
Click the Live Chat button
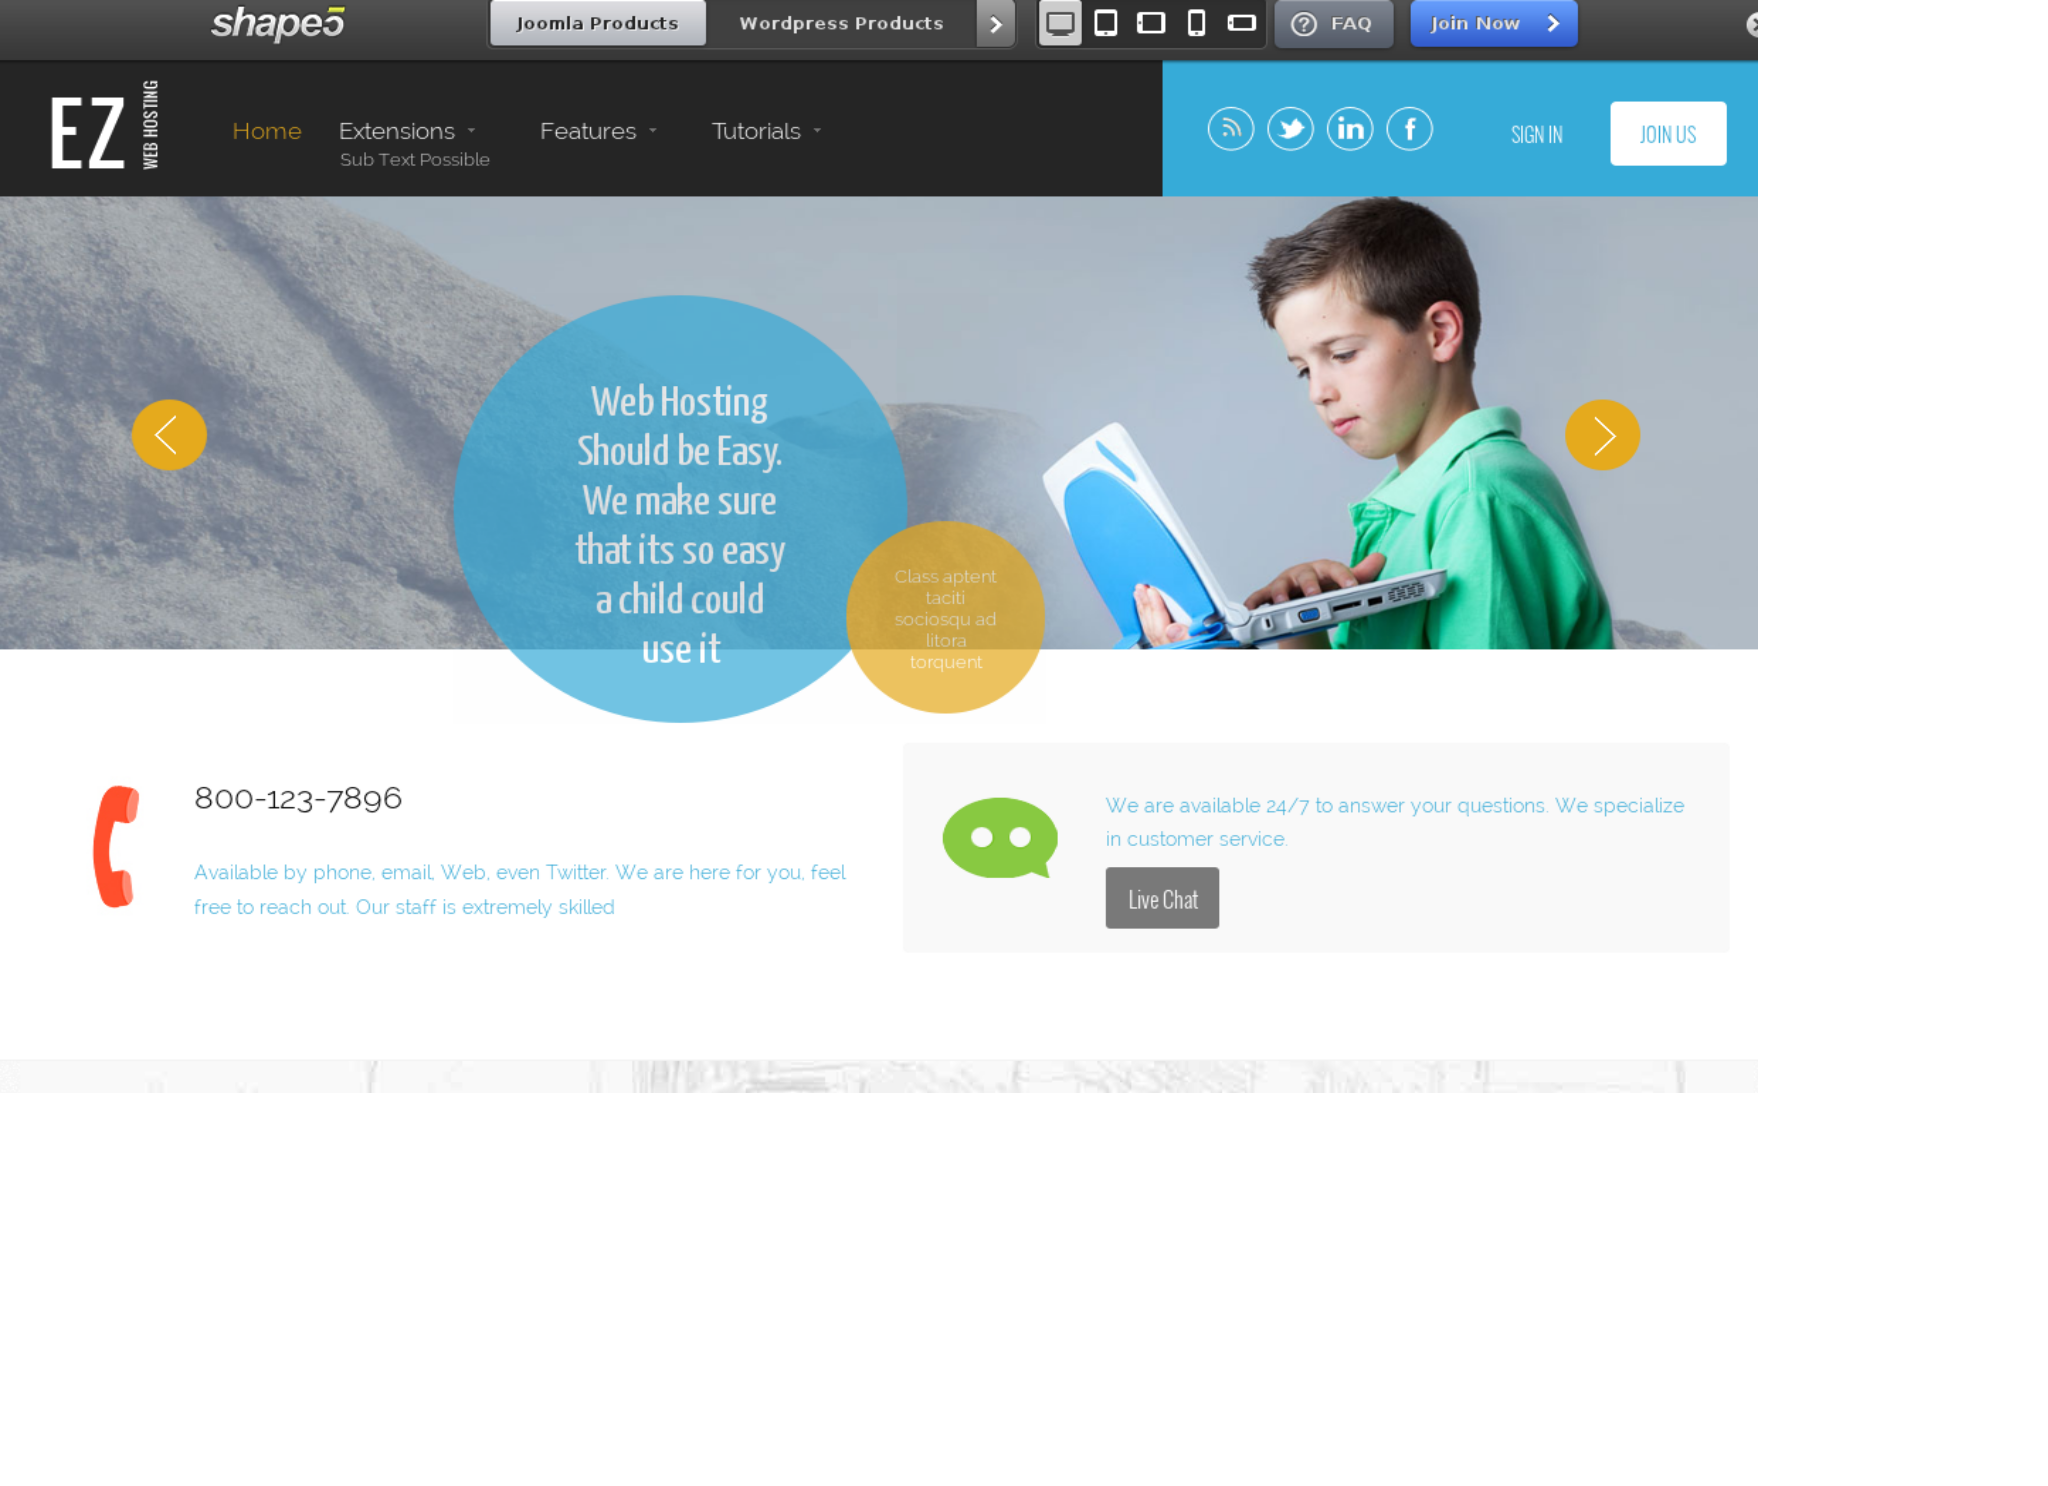pyautogui.click(x=1161, y=898)
